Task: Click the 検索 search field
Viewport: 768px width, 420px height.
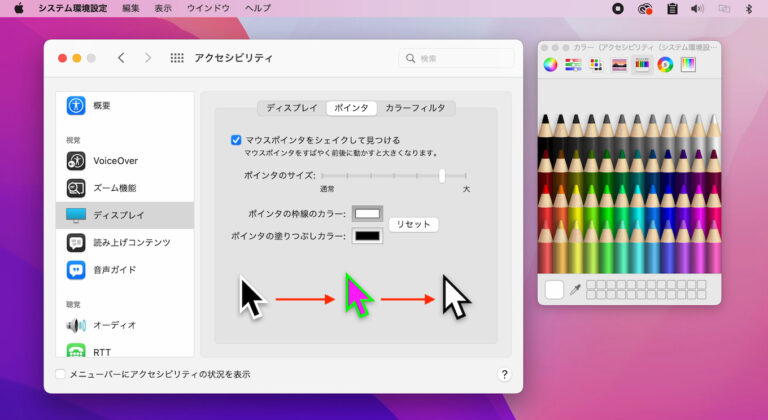Action: (455, 58)
